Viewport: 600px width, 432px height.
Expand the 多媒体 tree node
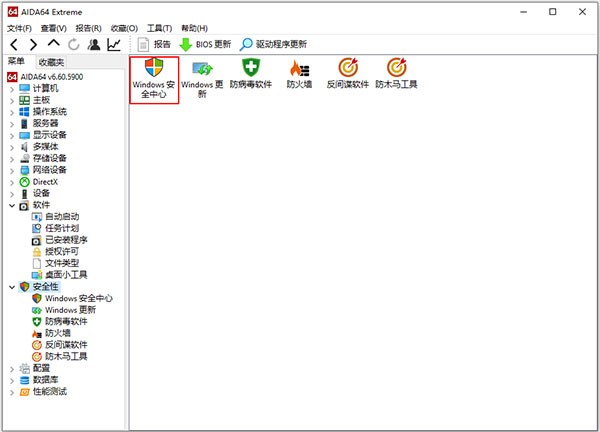click(12, 147)
